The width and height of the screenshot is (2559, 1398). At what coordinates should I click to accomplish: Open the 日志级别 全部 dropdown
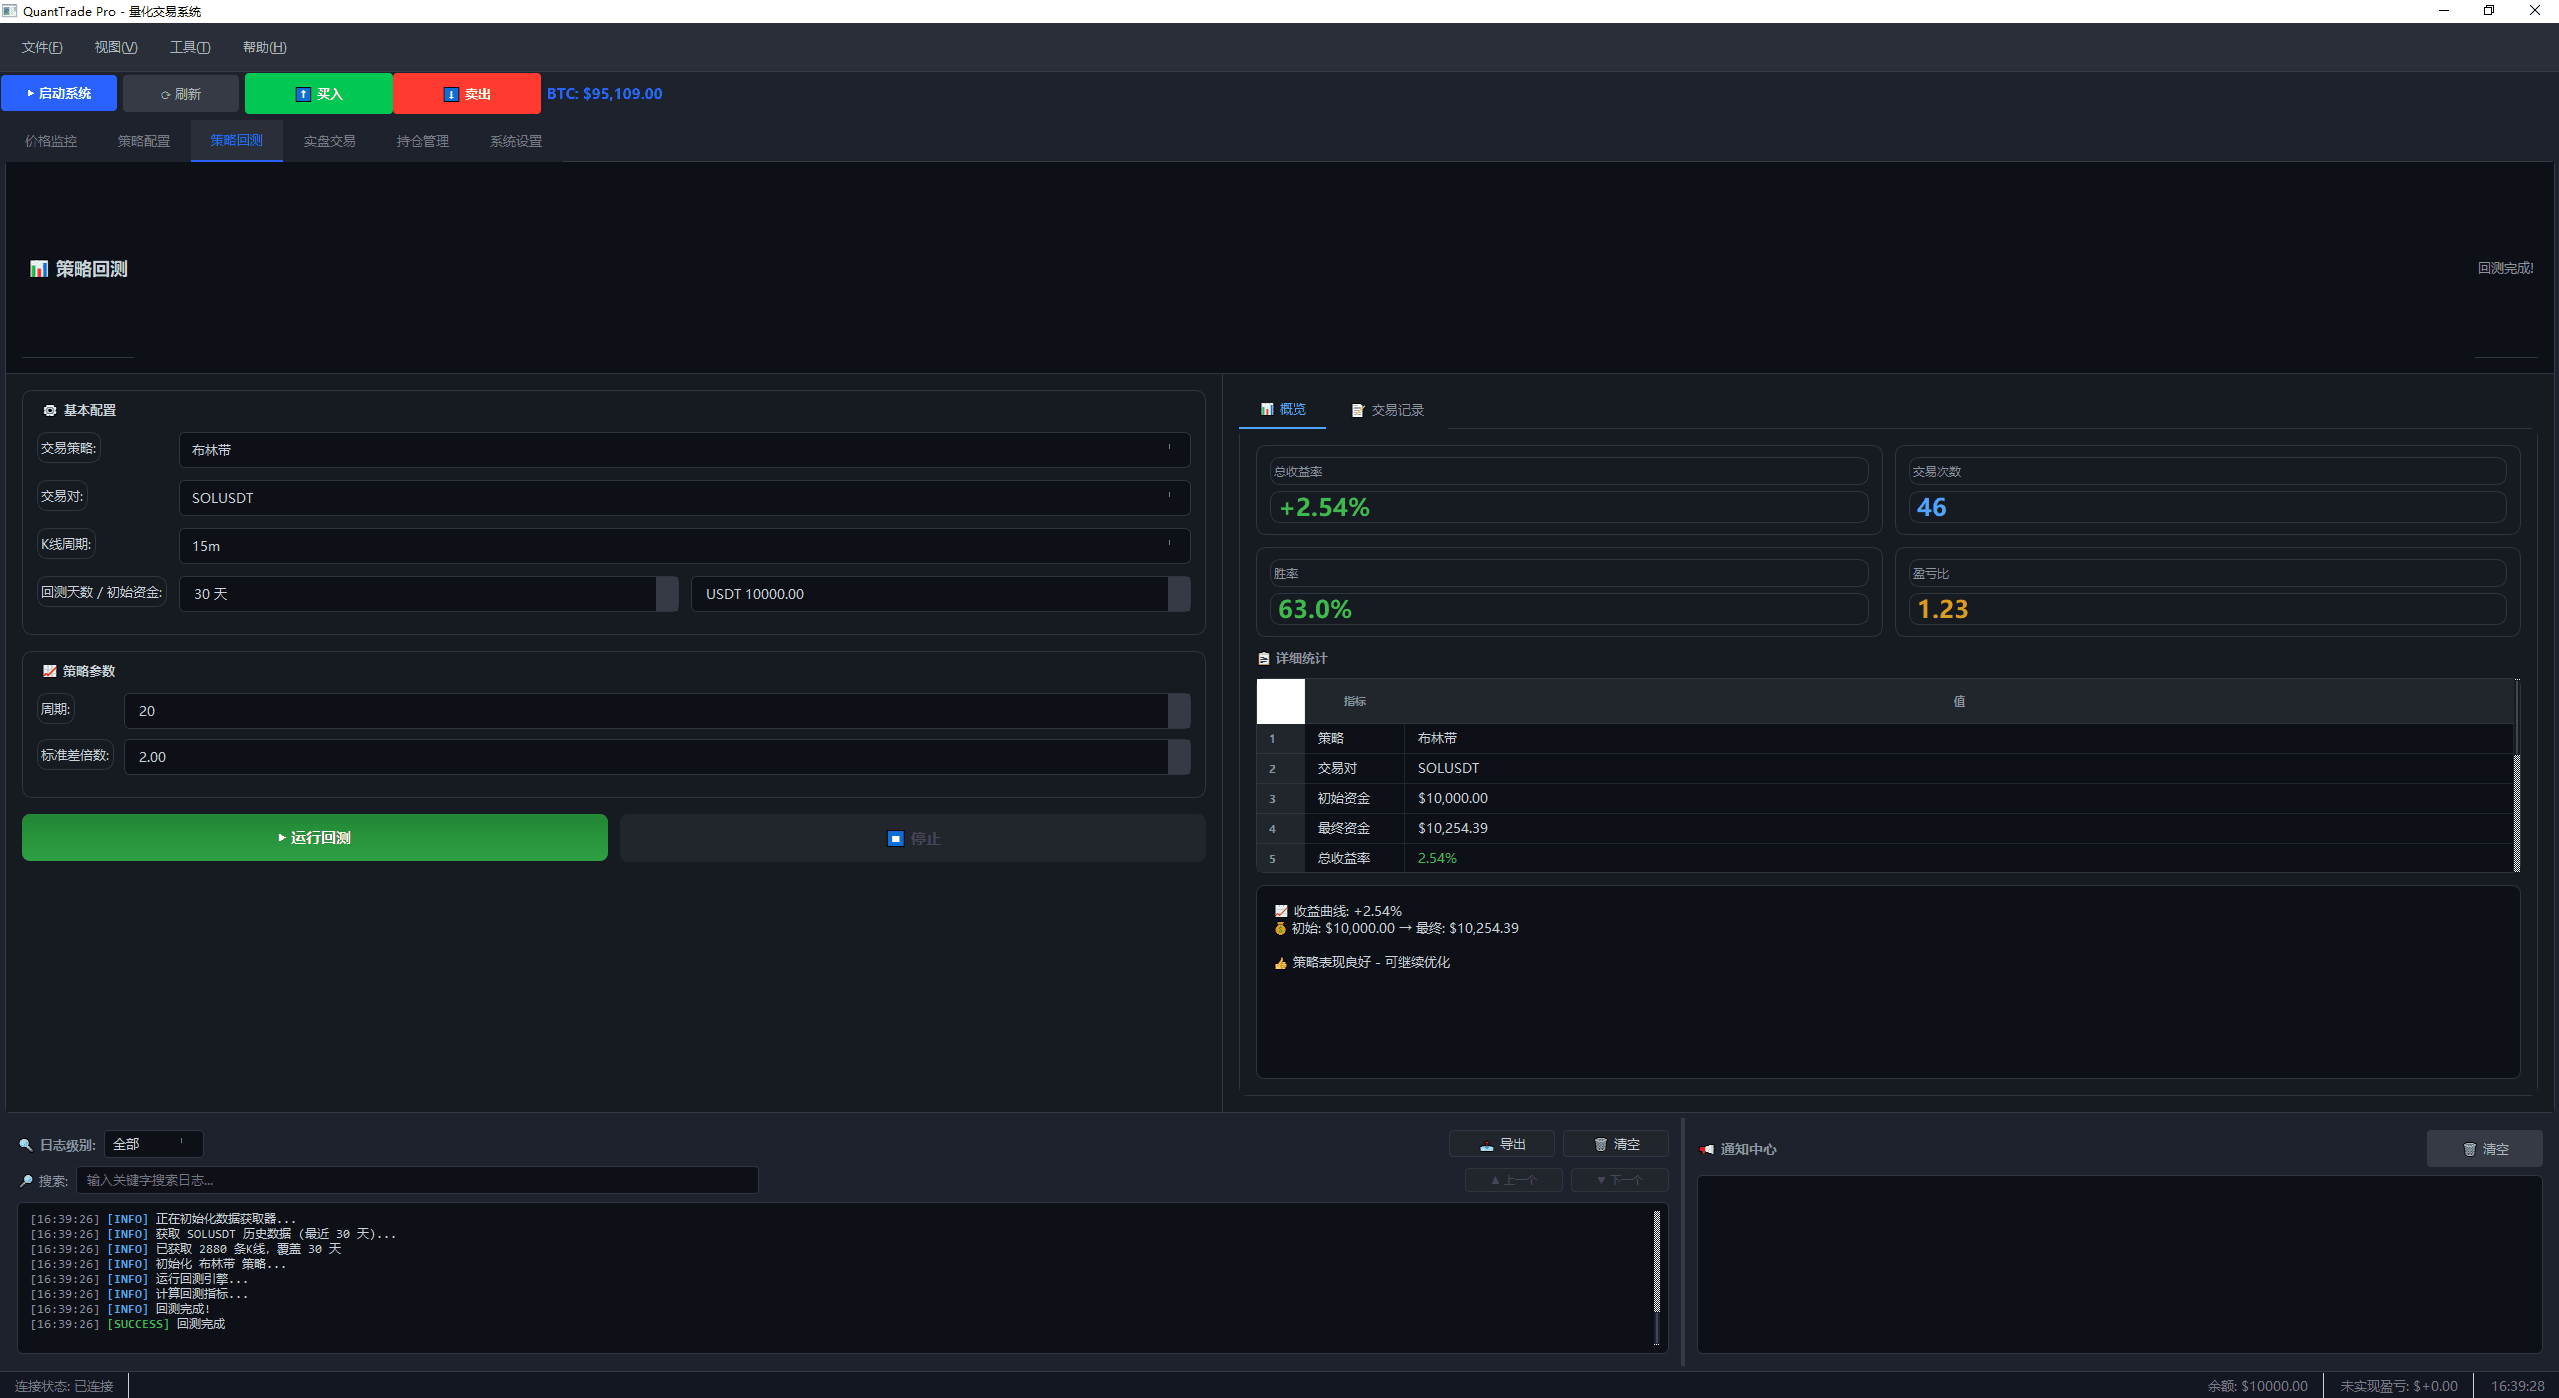click(153, 1144)
